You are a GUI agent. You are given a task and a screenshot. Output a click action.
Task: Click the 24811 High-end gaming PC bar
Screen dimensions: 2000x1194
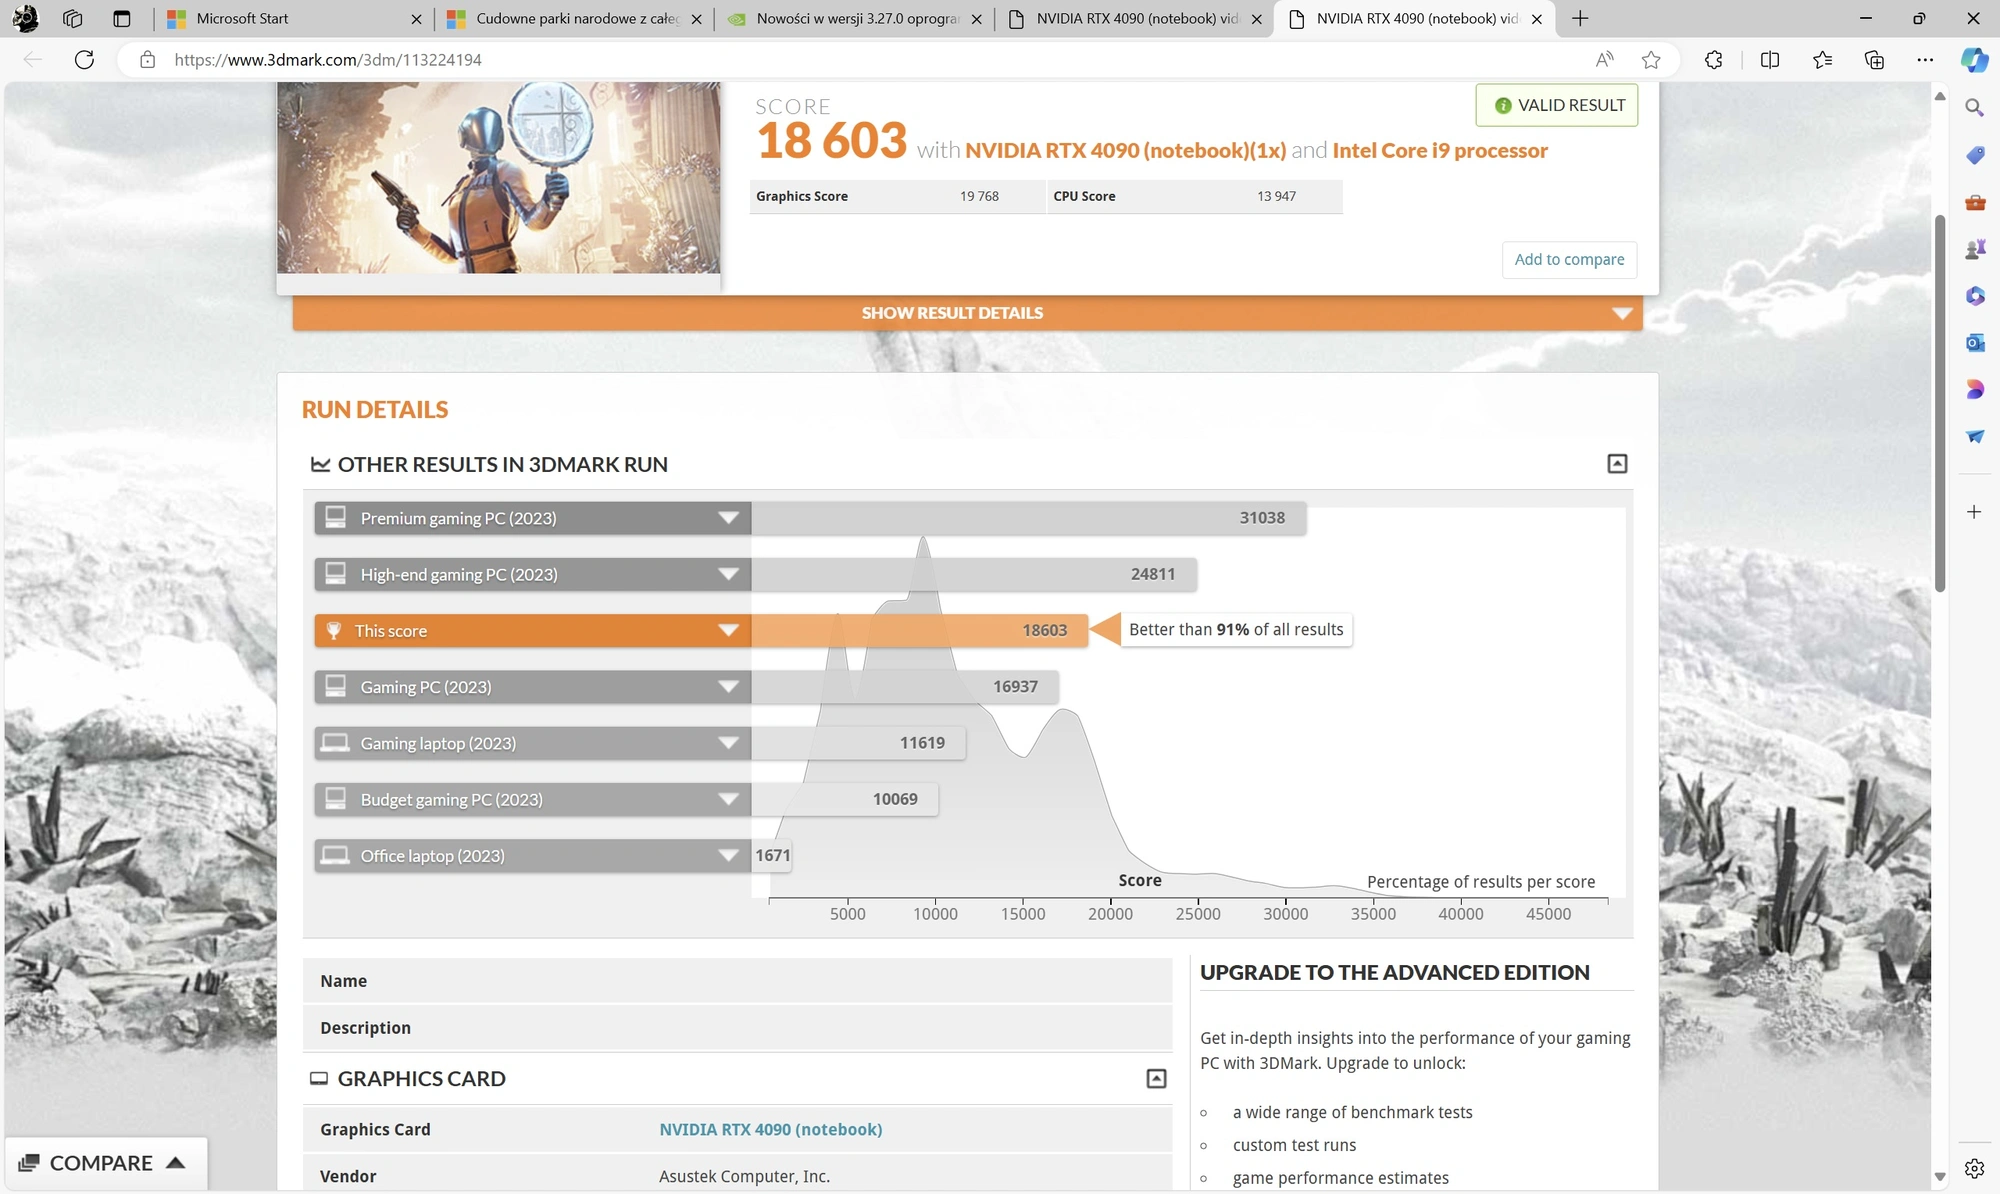(974, 574)
